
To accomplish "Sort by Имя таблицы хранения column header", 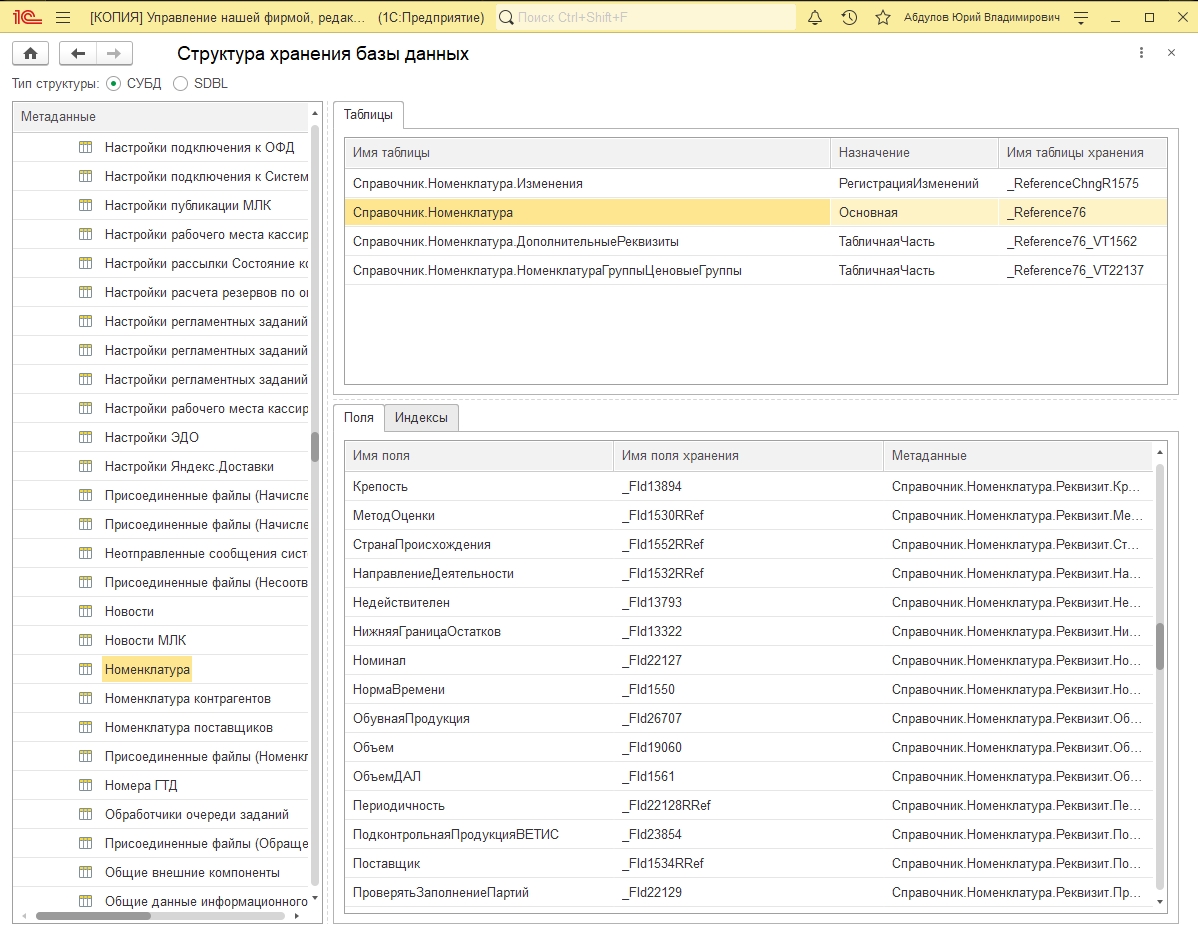I will pos(1083,153).
